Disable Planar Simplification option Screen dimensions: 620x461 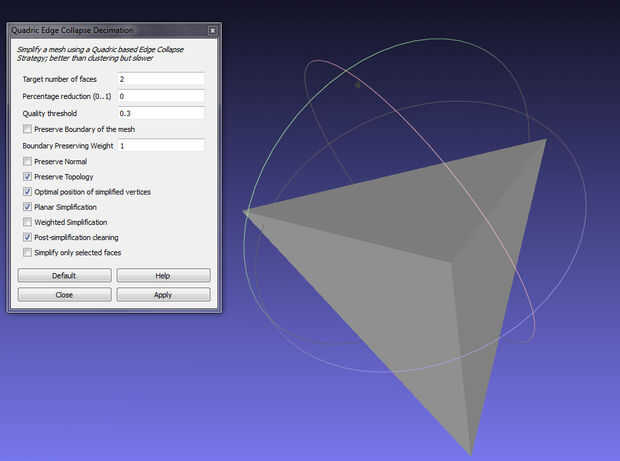click(27, 207)
